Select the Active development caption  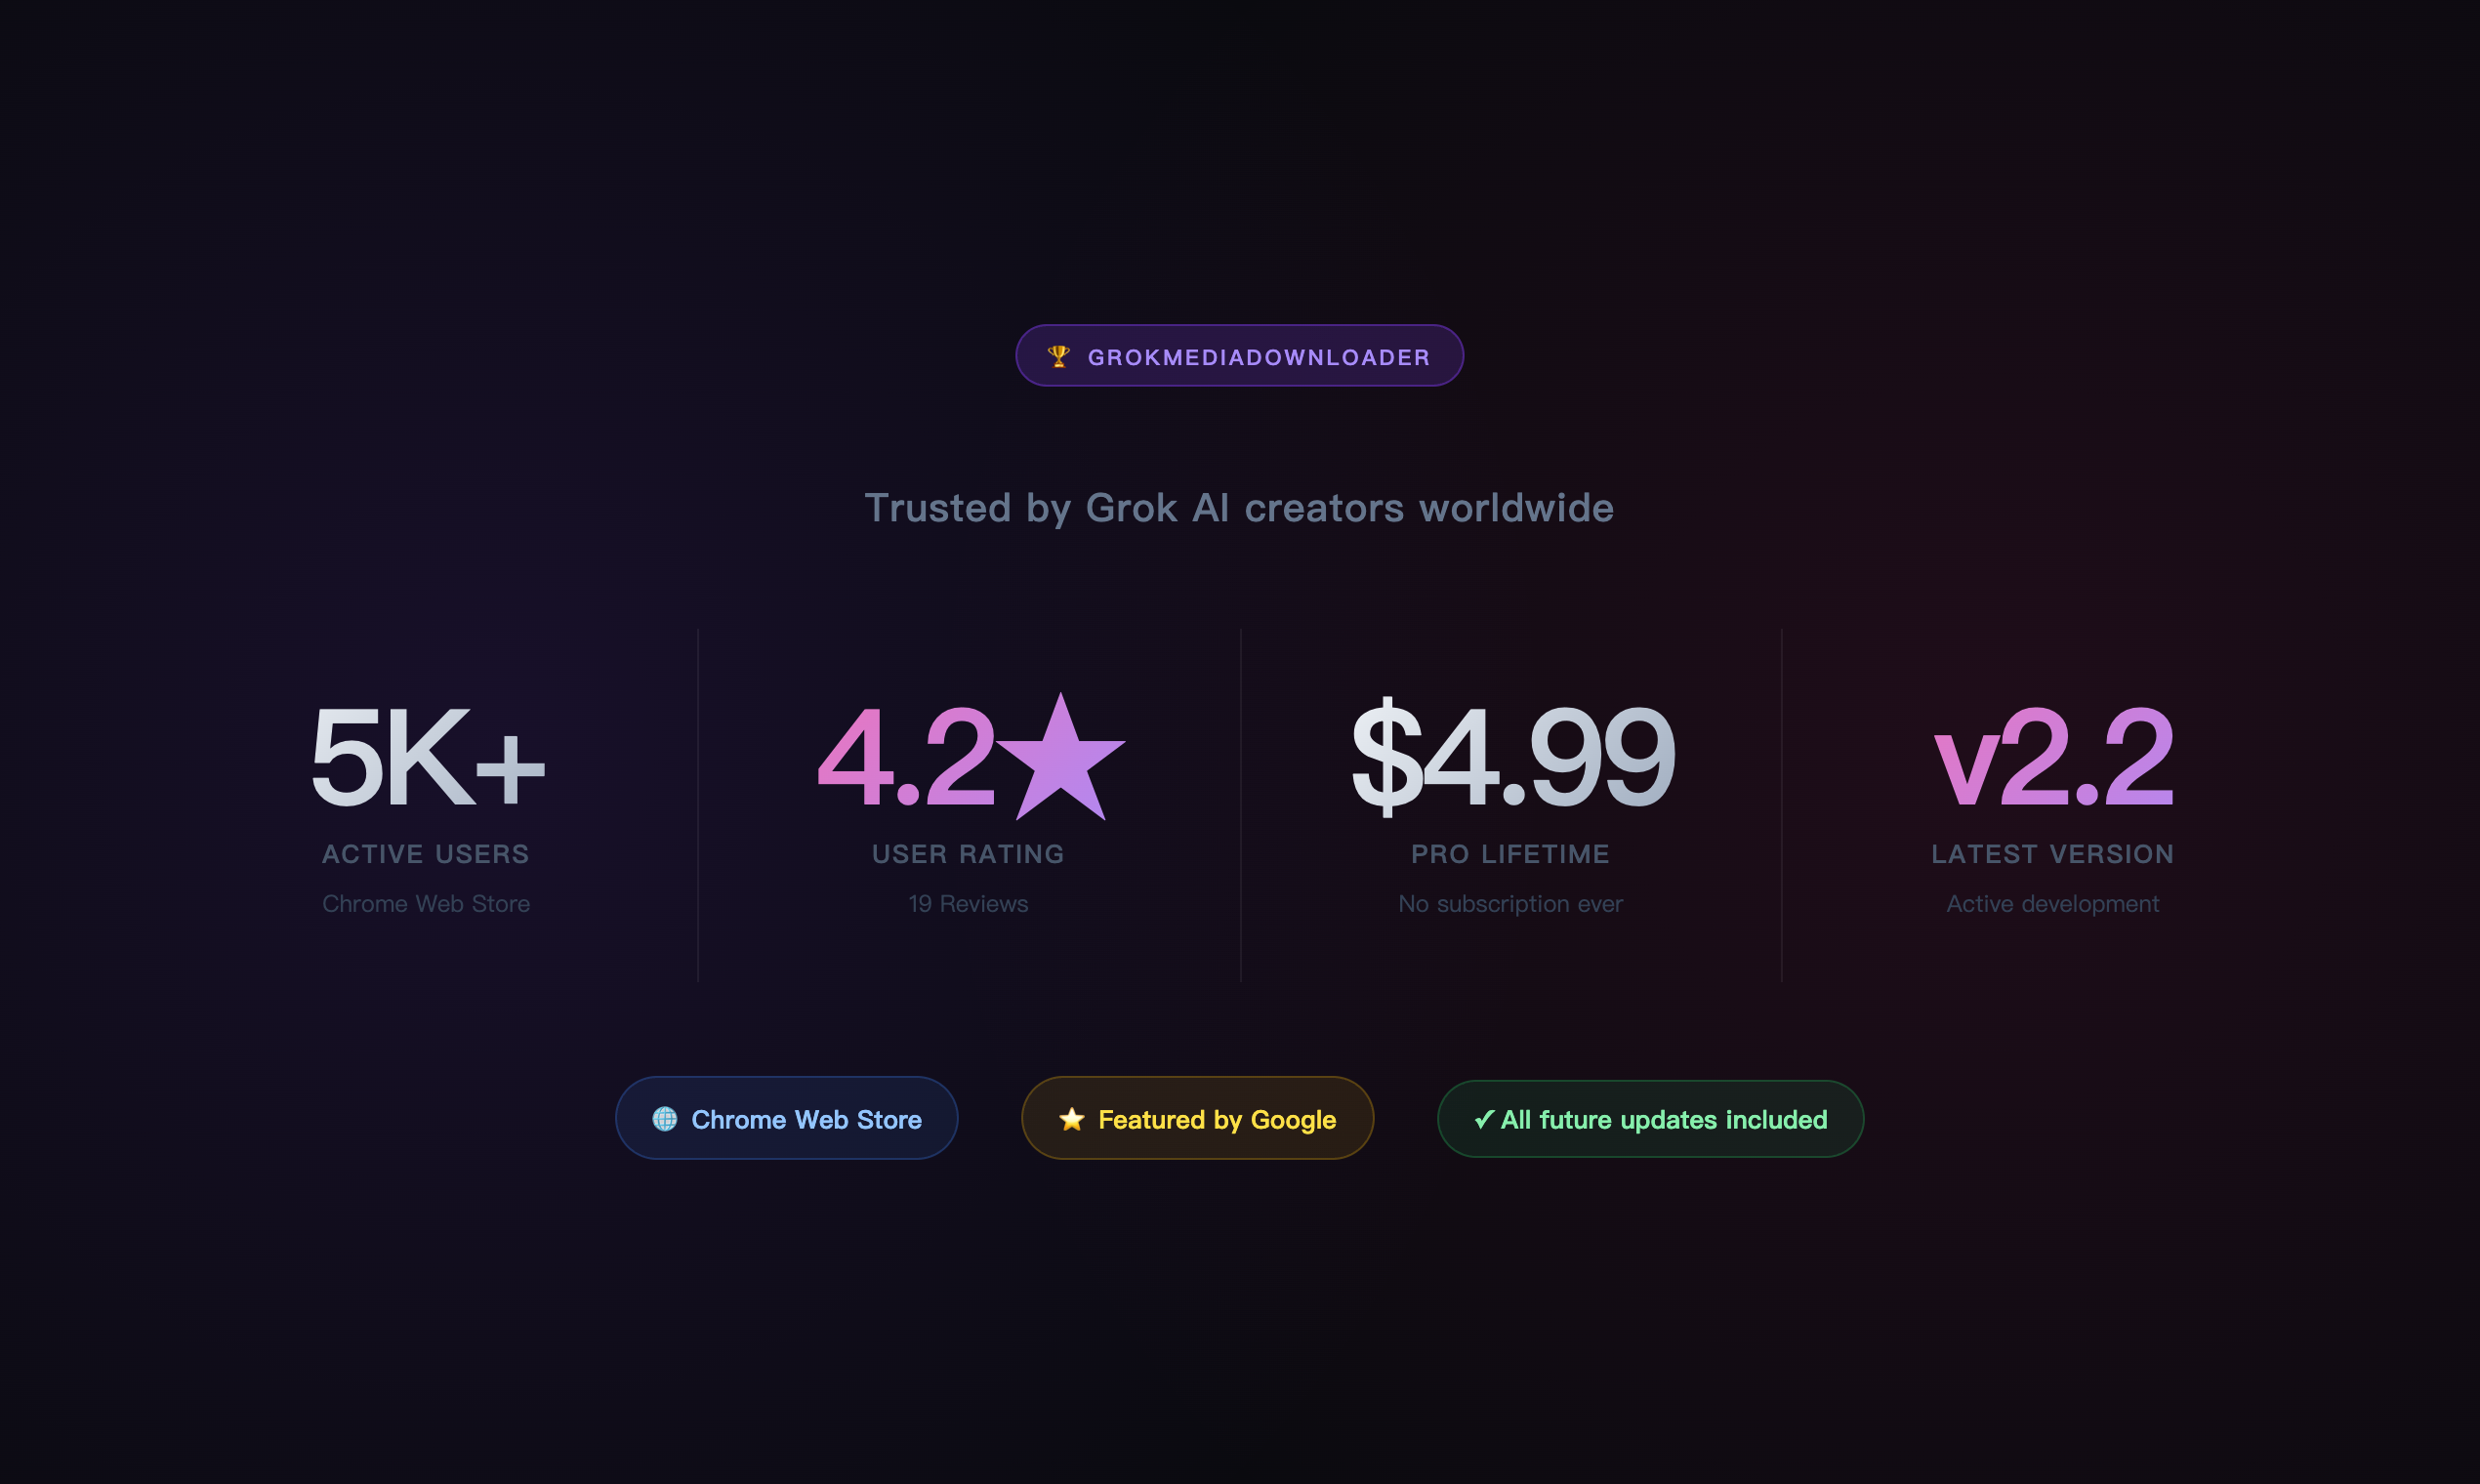click(2052, 903)
